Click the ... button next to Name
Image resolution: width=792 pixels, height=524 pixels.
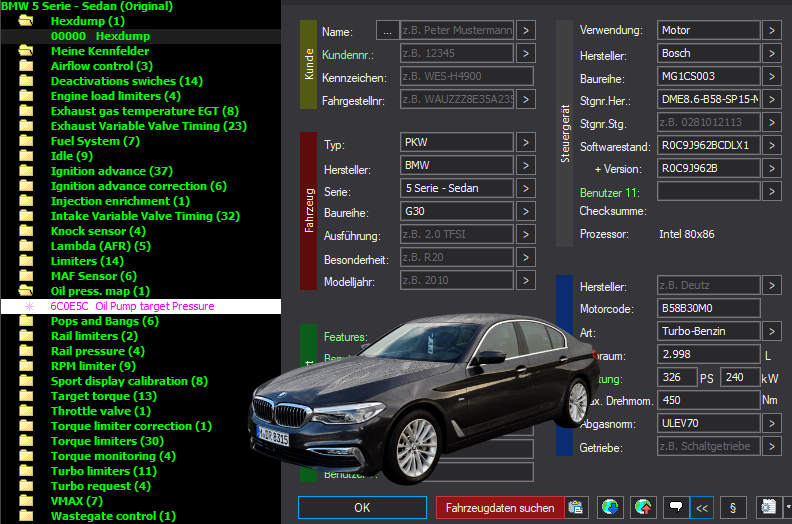[387, 30]
